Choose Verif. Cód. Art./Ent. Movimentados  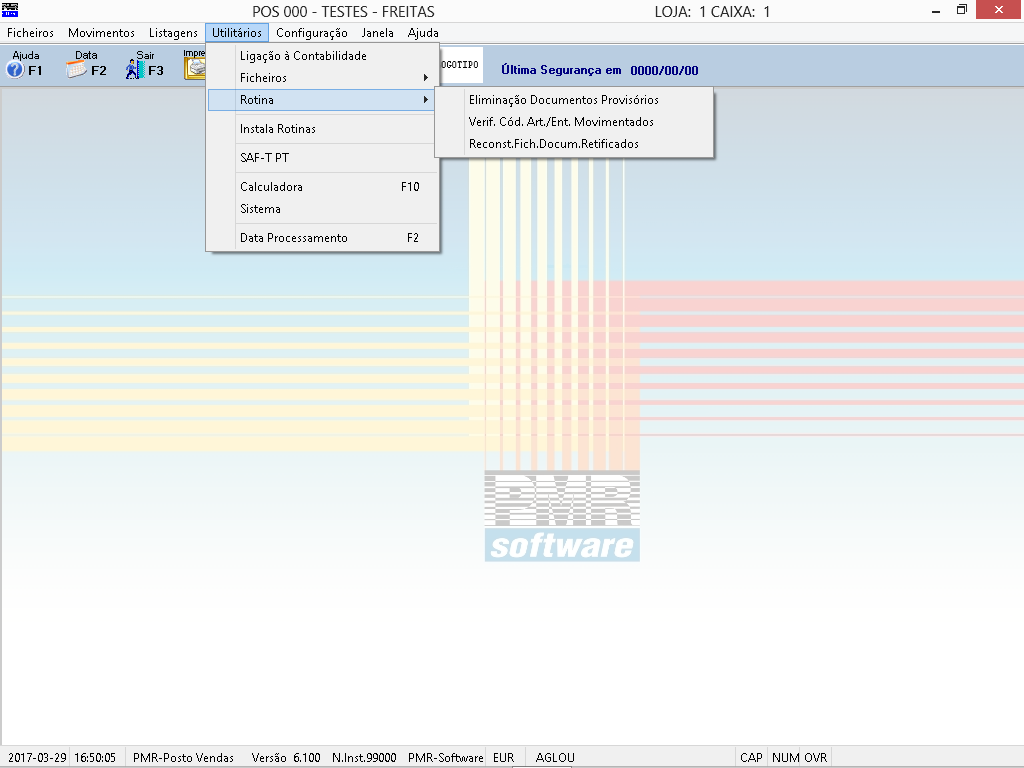561,122
